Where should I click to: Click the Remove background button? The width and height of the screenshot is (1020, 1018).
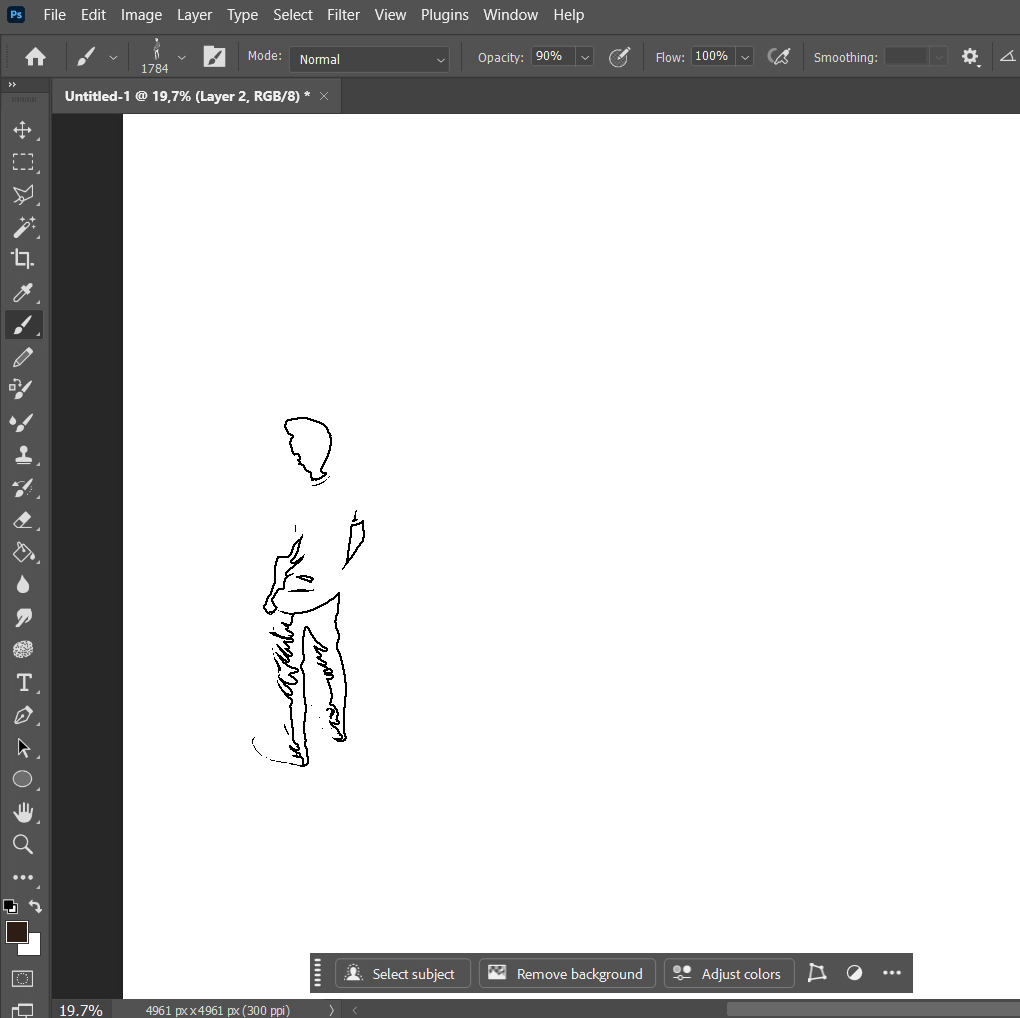[567, 974]
